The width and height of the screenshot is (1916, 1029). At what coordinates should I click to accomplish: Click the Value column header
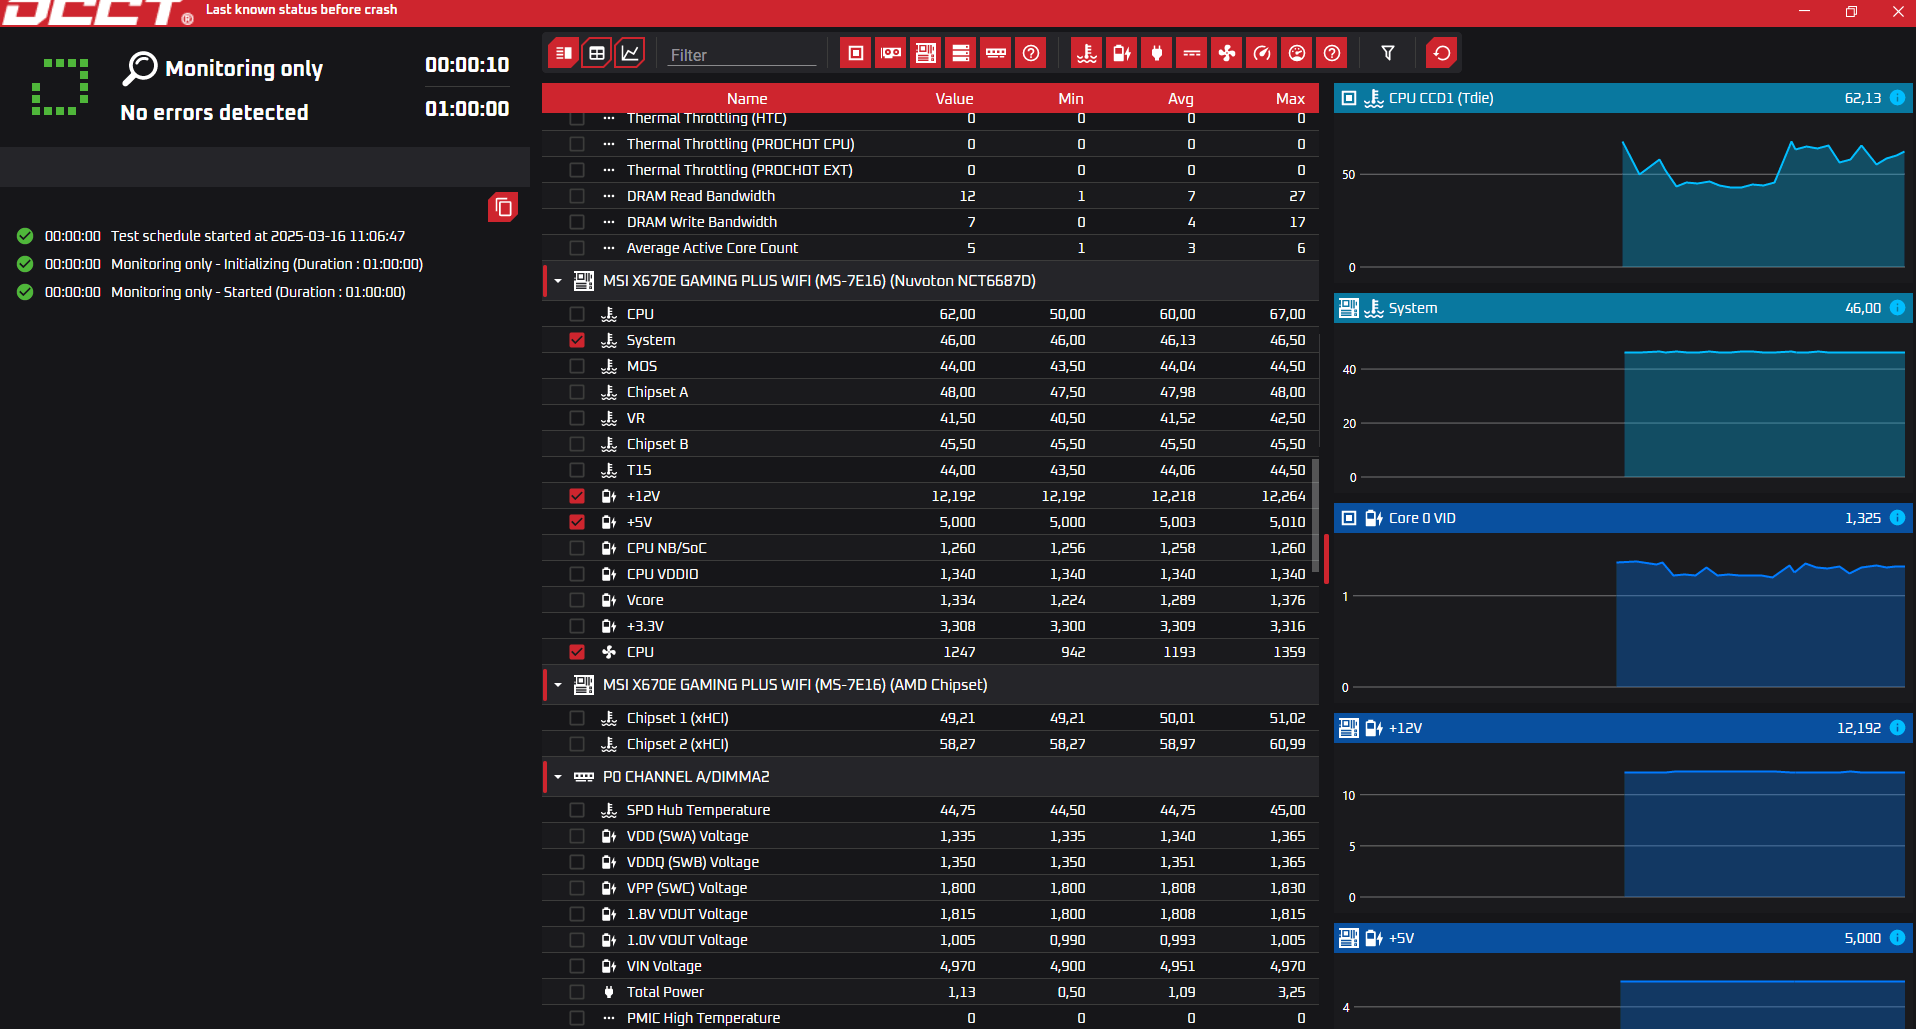click(954, 98)
